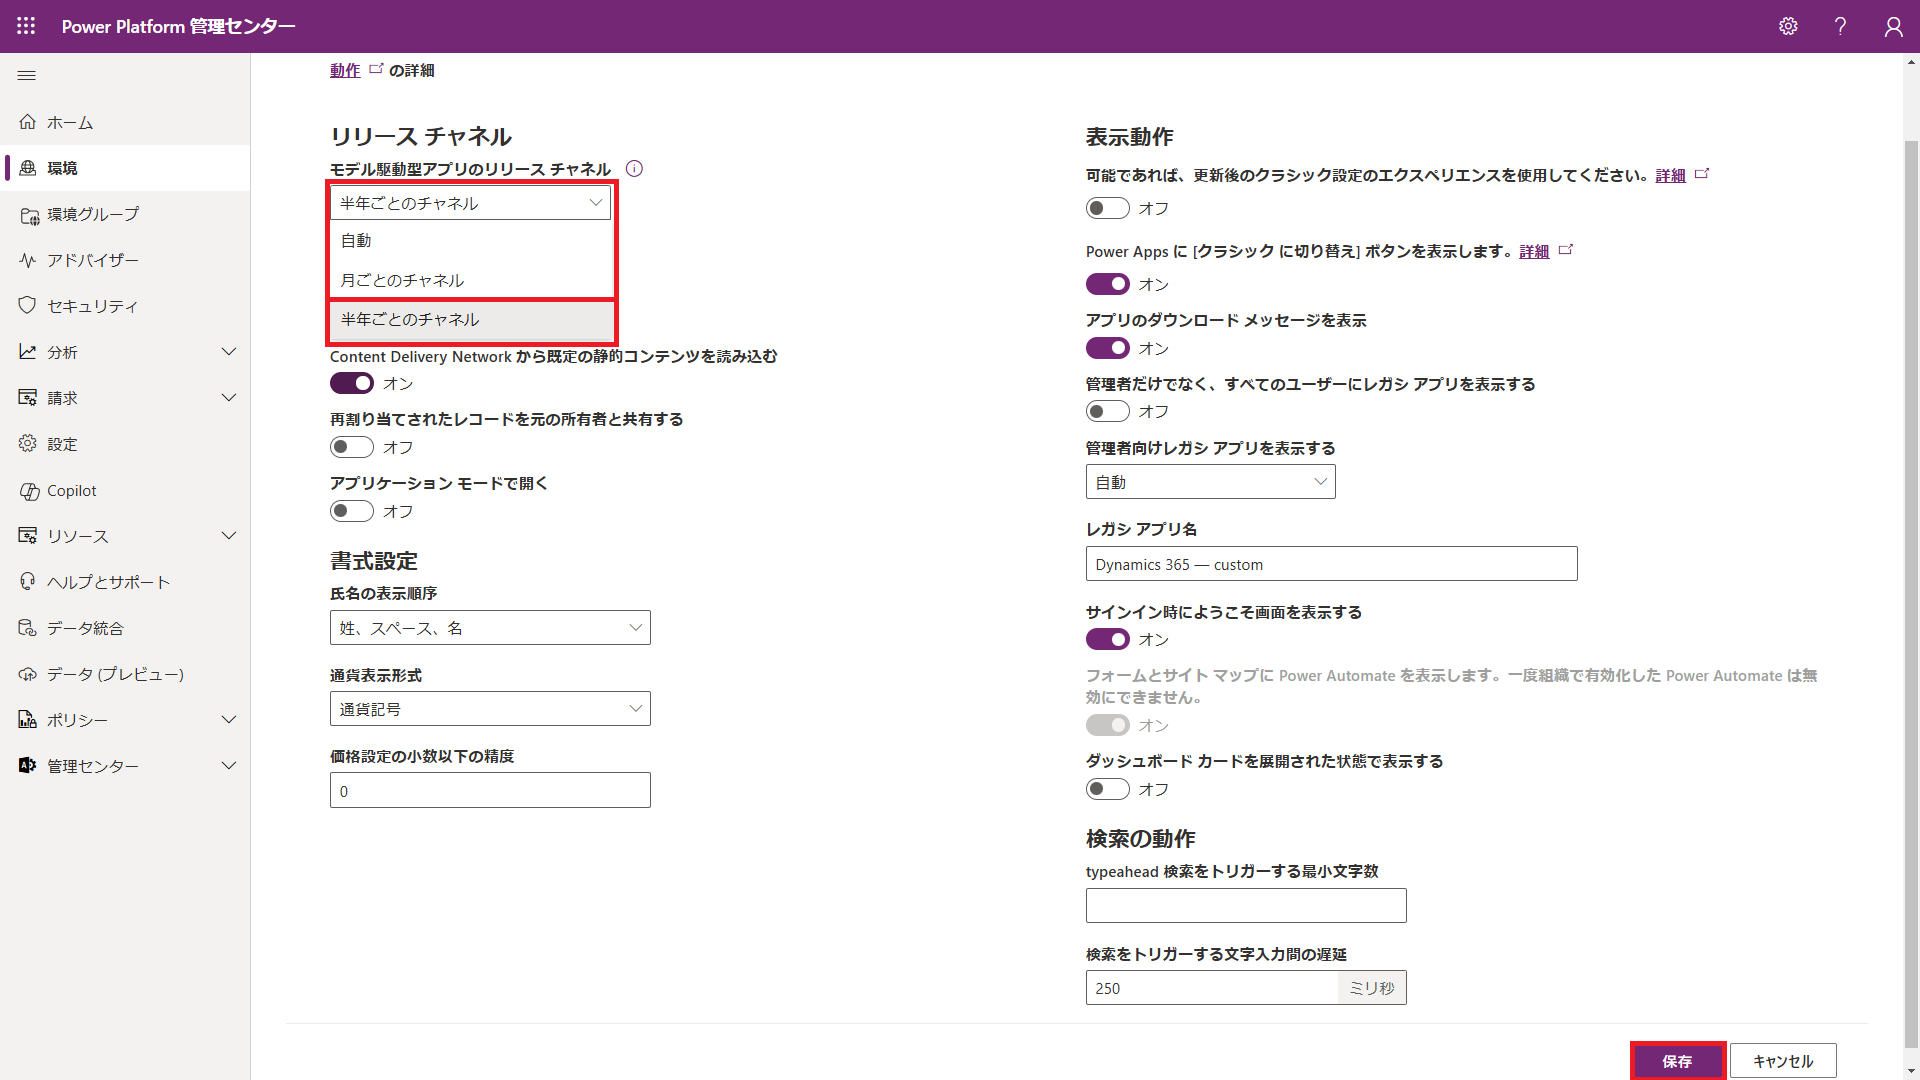Click external-link icon after クラシック設定 詳細
This screenshot has width=1920, height=1080.
1702,174
